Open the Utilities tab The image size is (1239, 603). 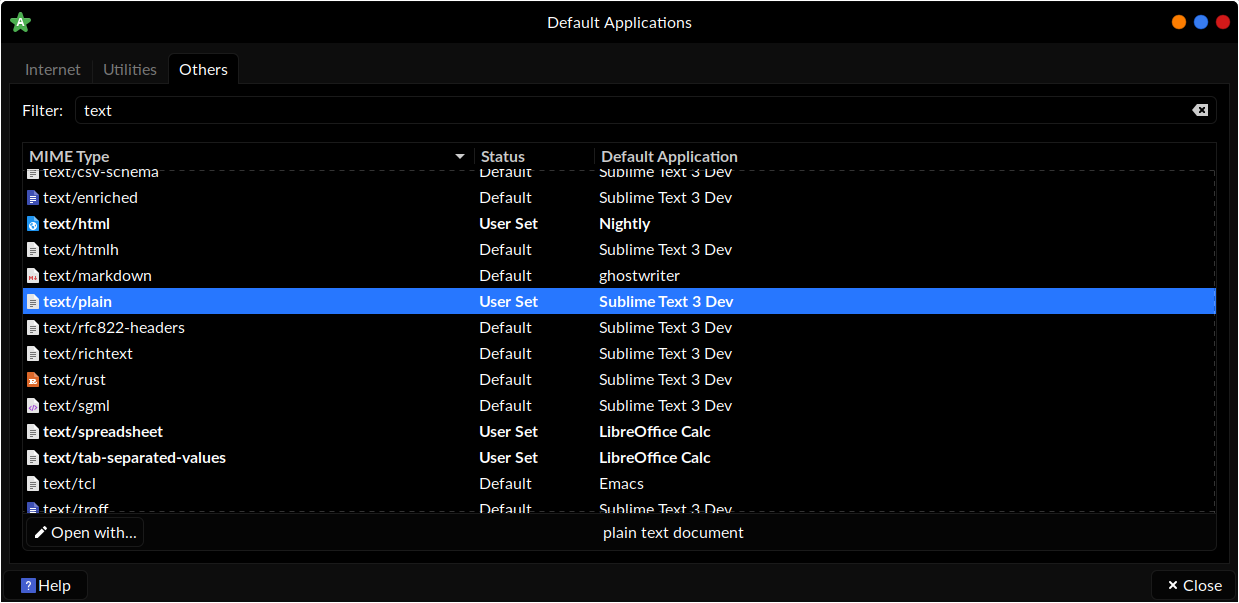pyautogui.click(x=130, y=69)
